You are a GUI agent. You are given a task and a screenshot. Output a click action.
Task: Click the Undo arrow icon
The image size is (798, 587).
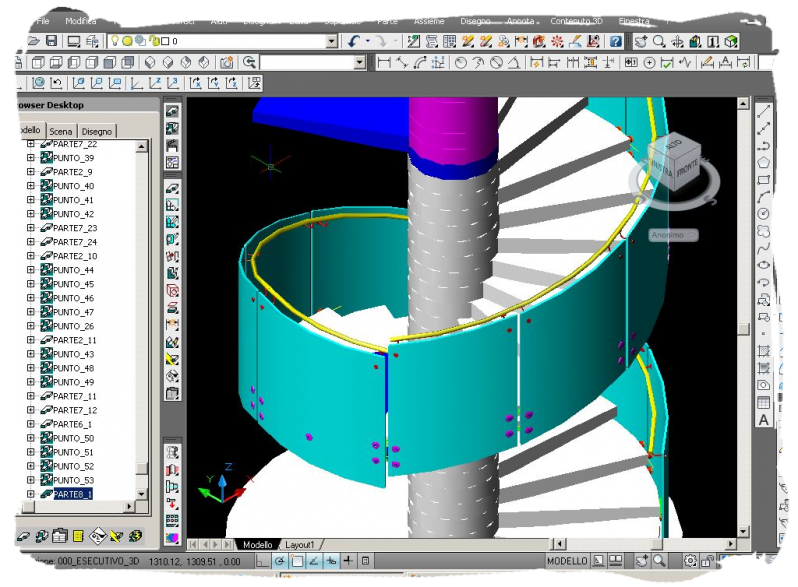[x=354, y=41]
